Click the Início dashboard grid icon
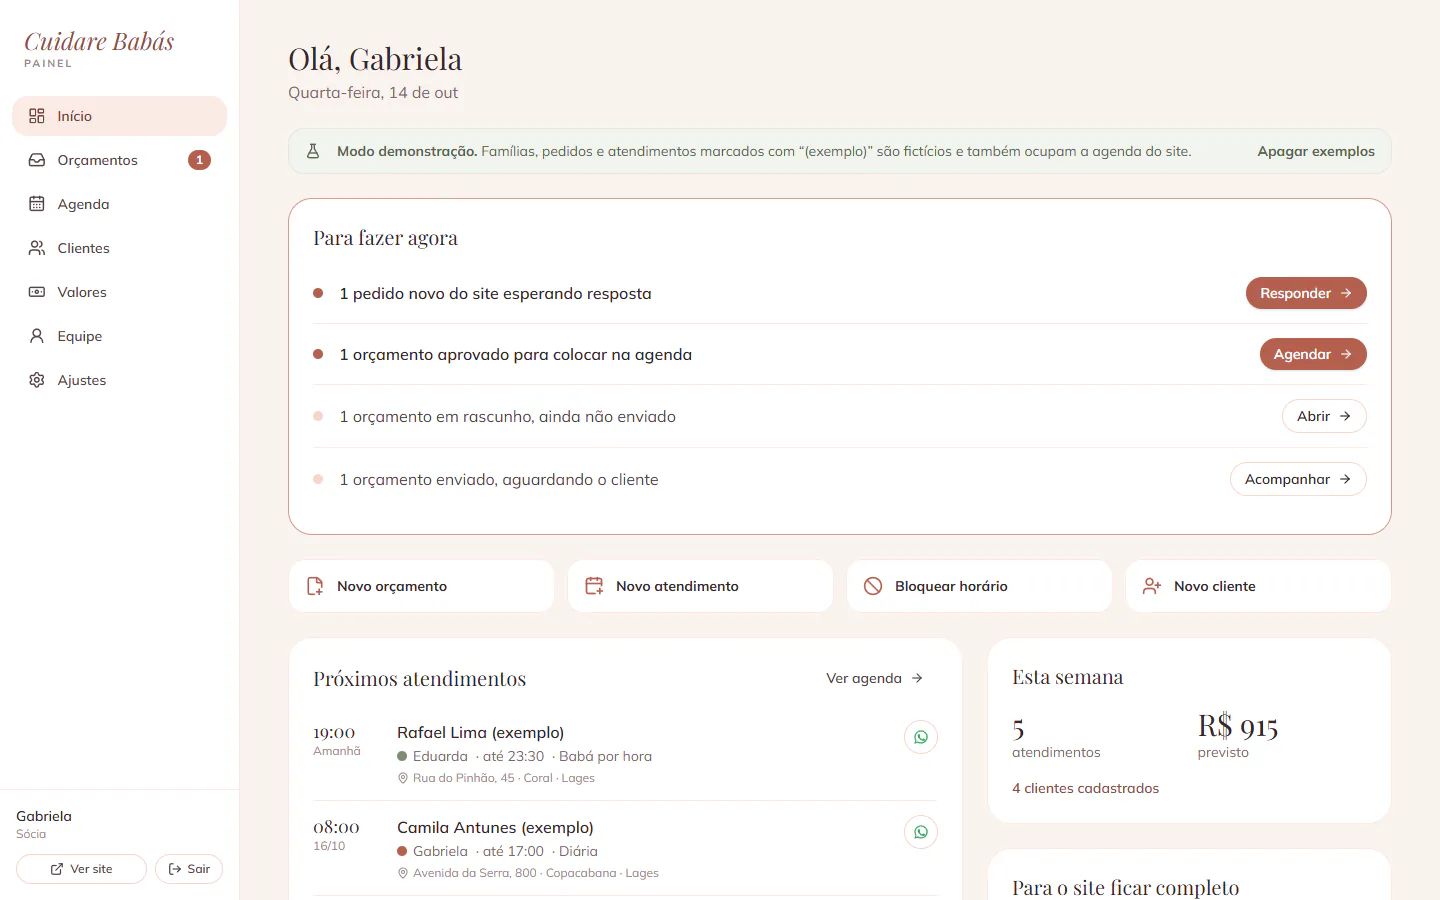1440x900 pixels. 37,116
